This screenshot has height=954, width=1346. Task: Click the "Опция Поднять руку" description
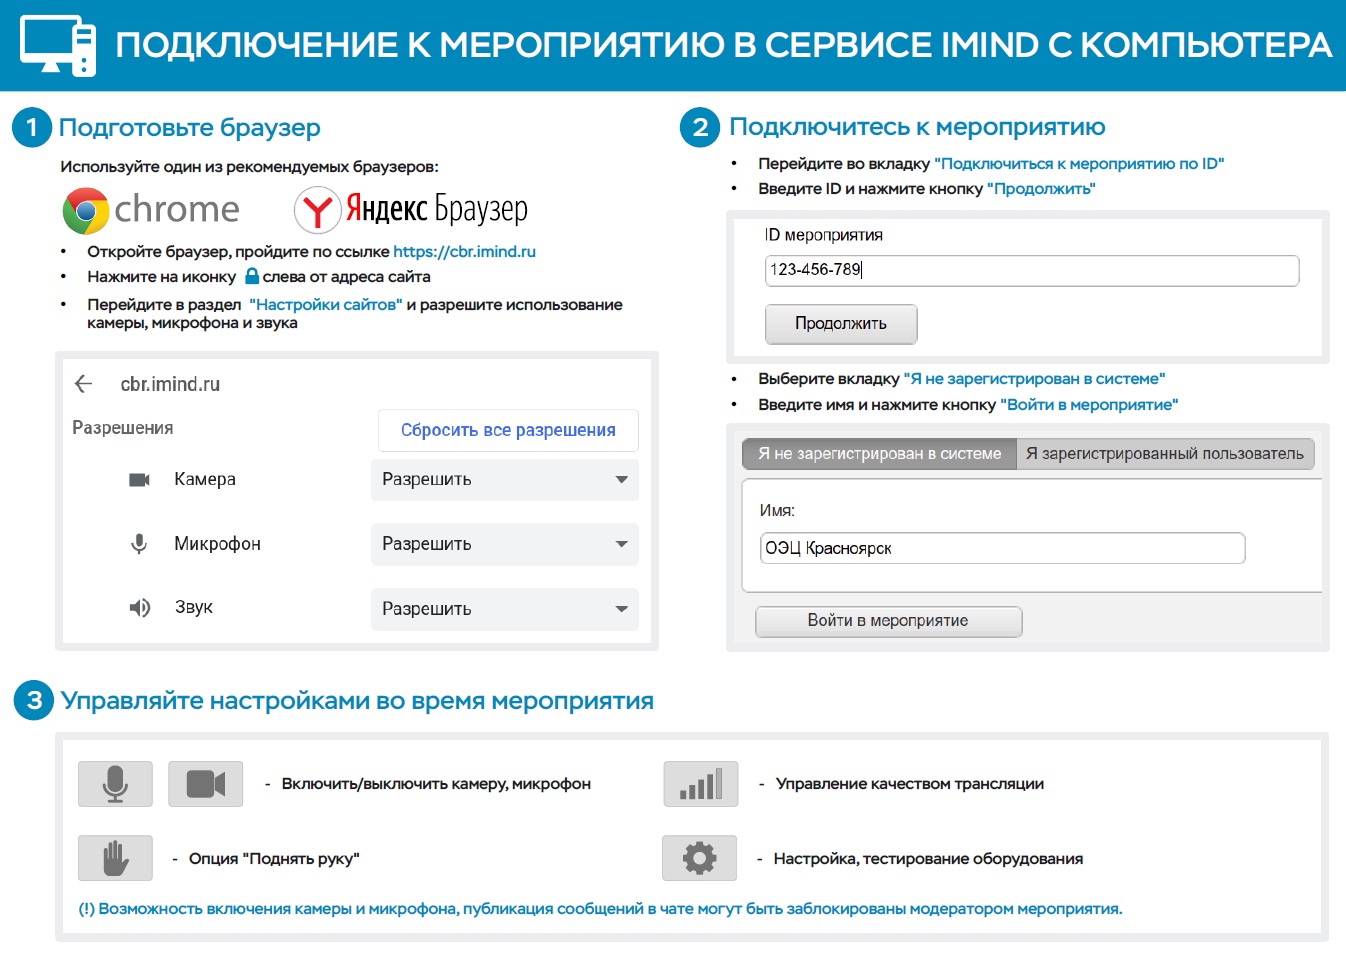(274, 859)
